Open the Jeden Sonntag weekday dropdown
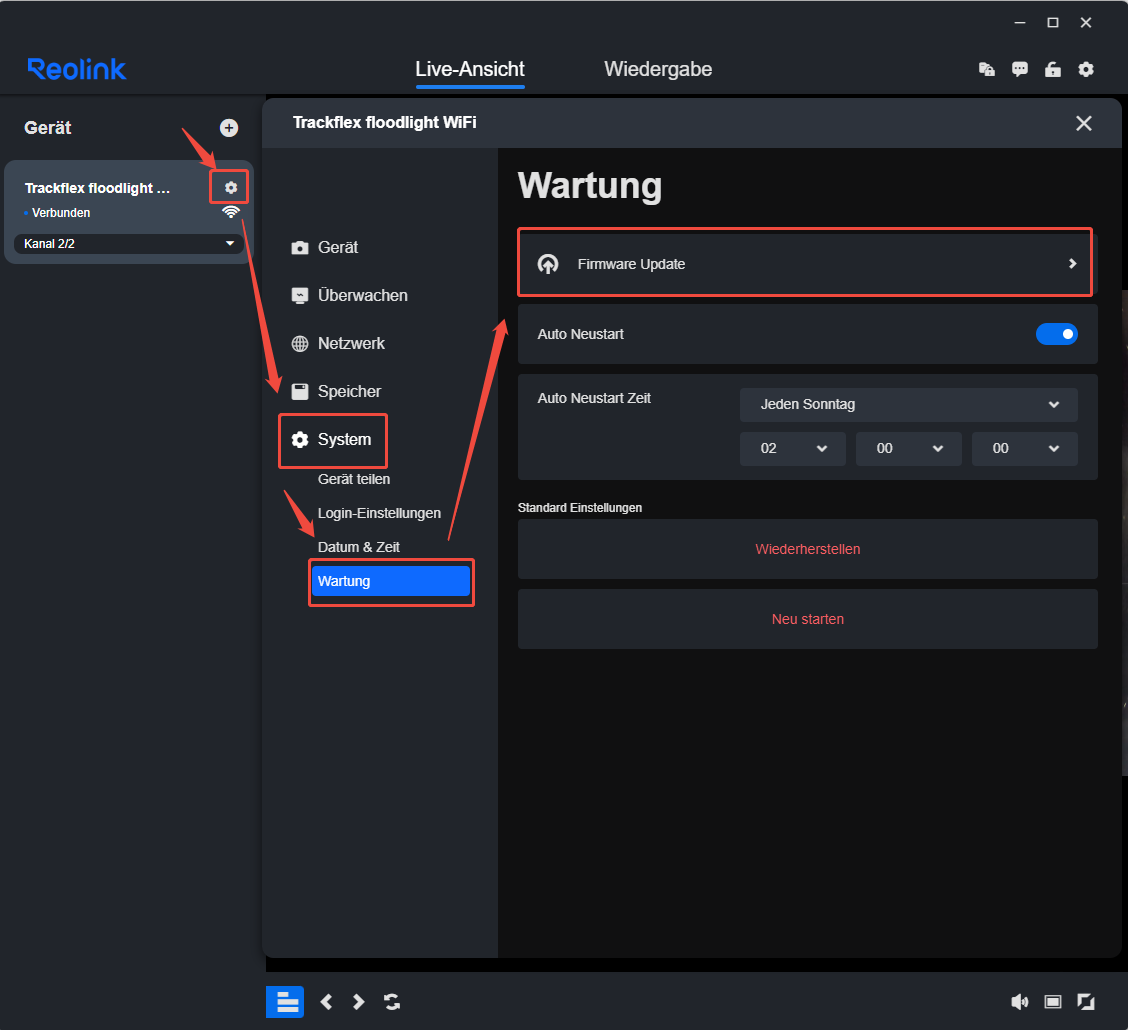Screen dimensions: 1128x1030 909,404
